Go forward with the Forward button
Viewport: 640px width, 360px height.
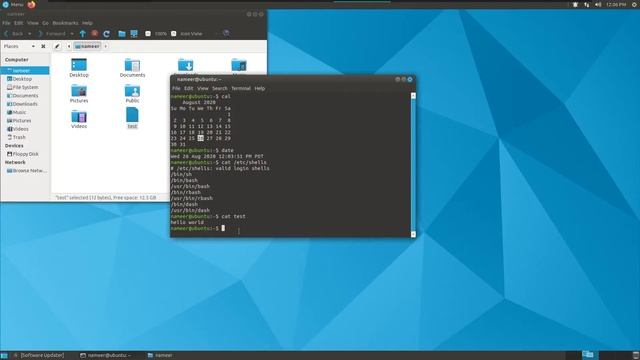[x=51, y=33]
